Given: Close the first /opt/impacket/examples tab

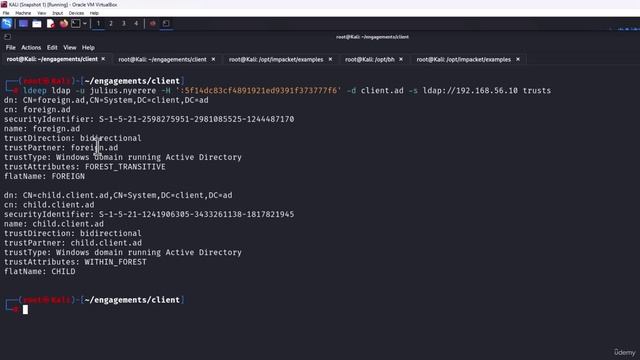Looking at the screenshot, I should click(330, 60).
